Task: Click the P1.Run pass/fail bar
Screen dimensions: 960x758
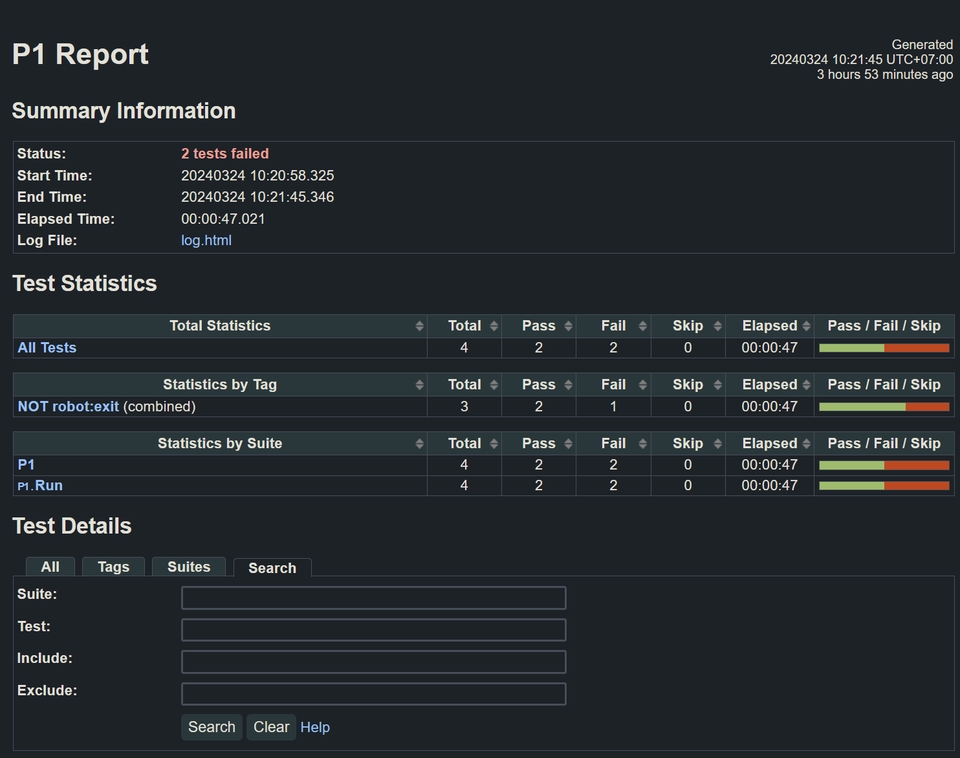Action: [x=884, y=486]
